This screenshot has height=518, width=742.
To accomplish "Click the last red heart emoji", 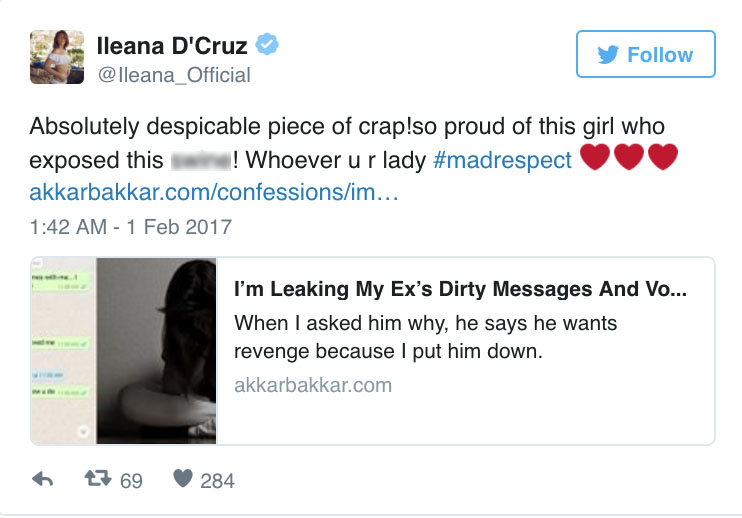I will pyautogui.click(x=663, y=158).
